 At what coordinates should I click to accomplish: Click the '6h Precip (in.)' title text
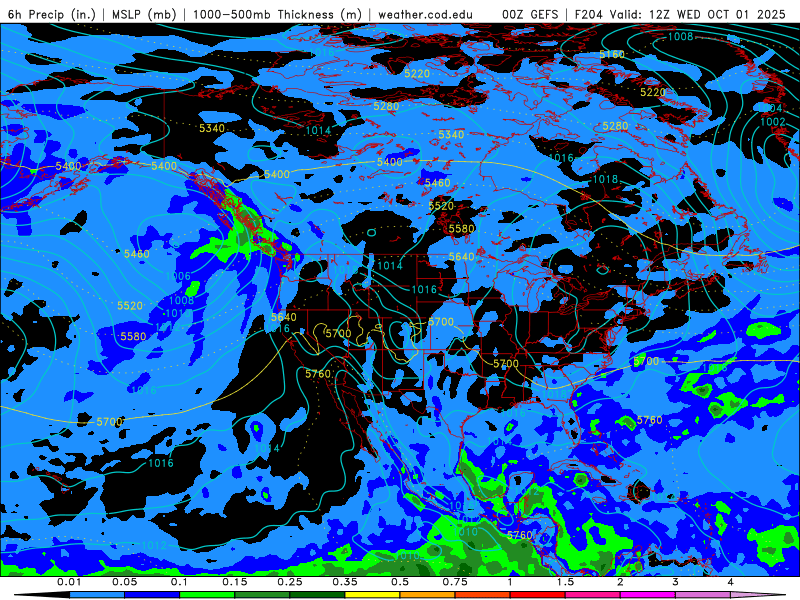[x=52, y=14]
